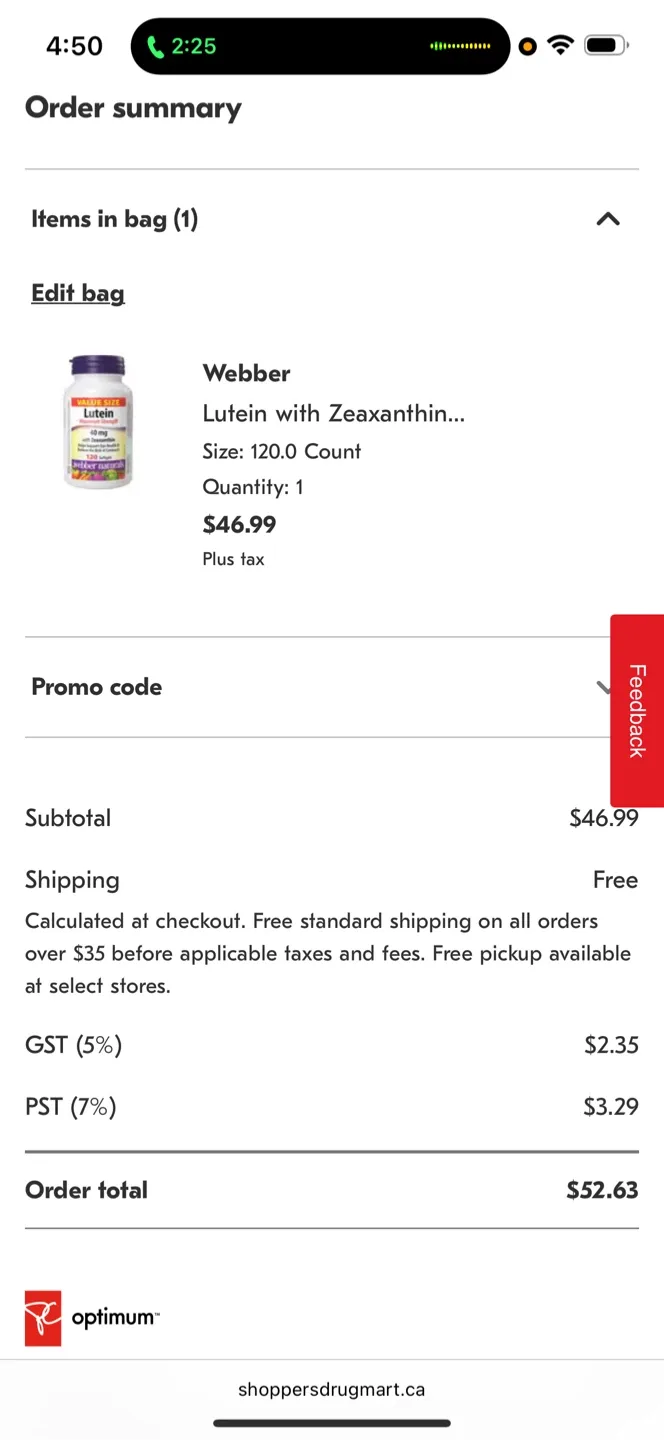Tap the Lutein bottle product thumbnail
The image size is (664, 1440).
pyautogui.click(x=97, y=421)
